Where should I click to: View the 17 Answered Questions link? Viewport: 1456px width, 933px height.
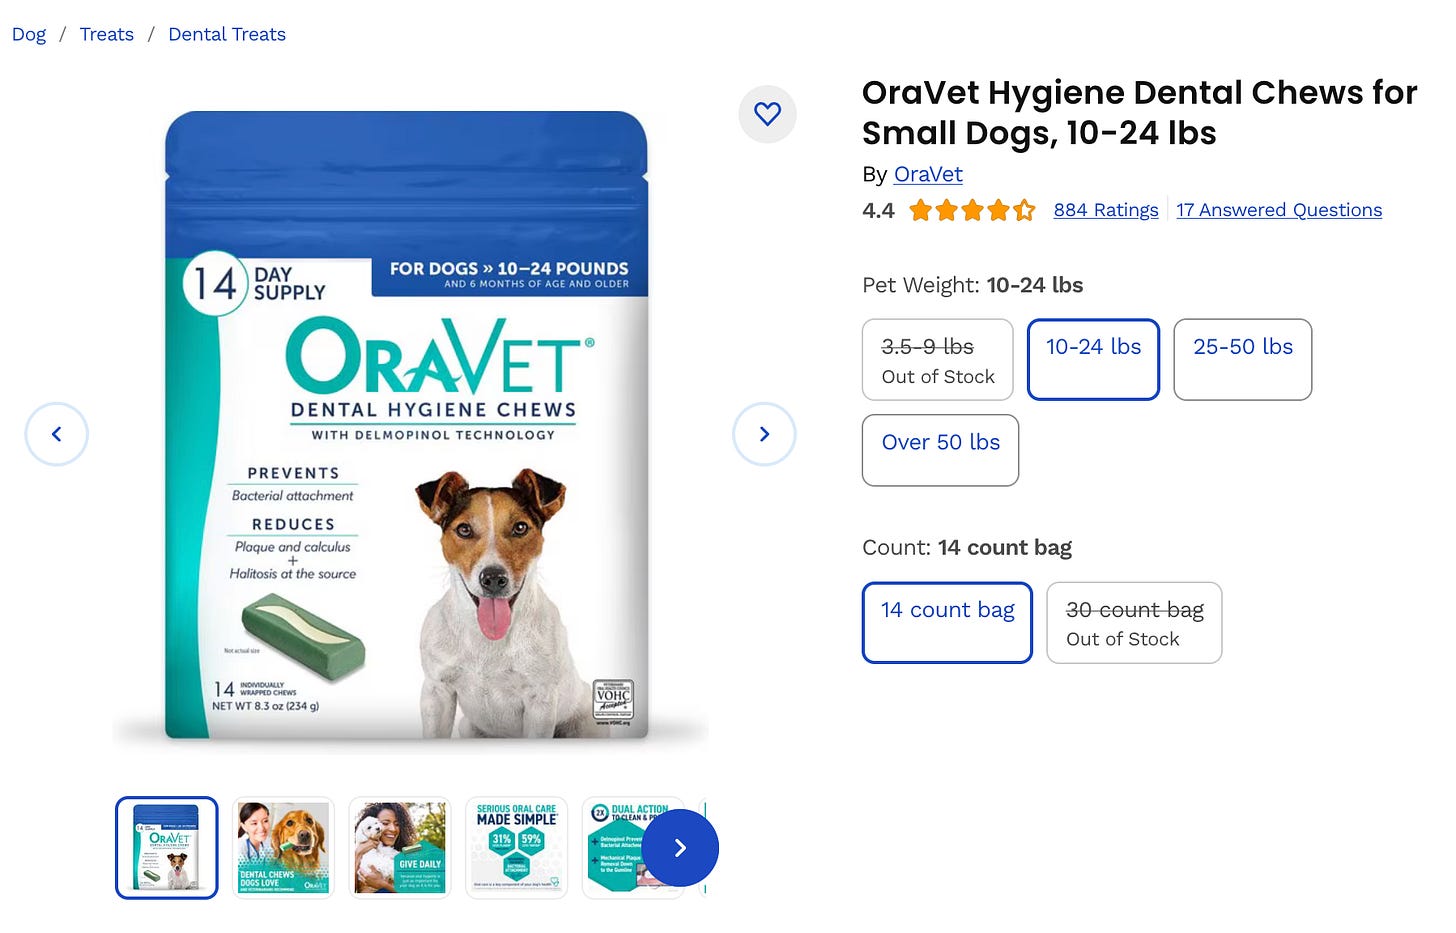coord(1279,210)
